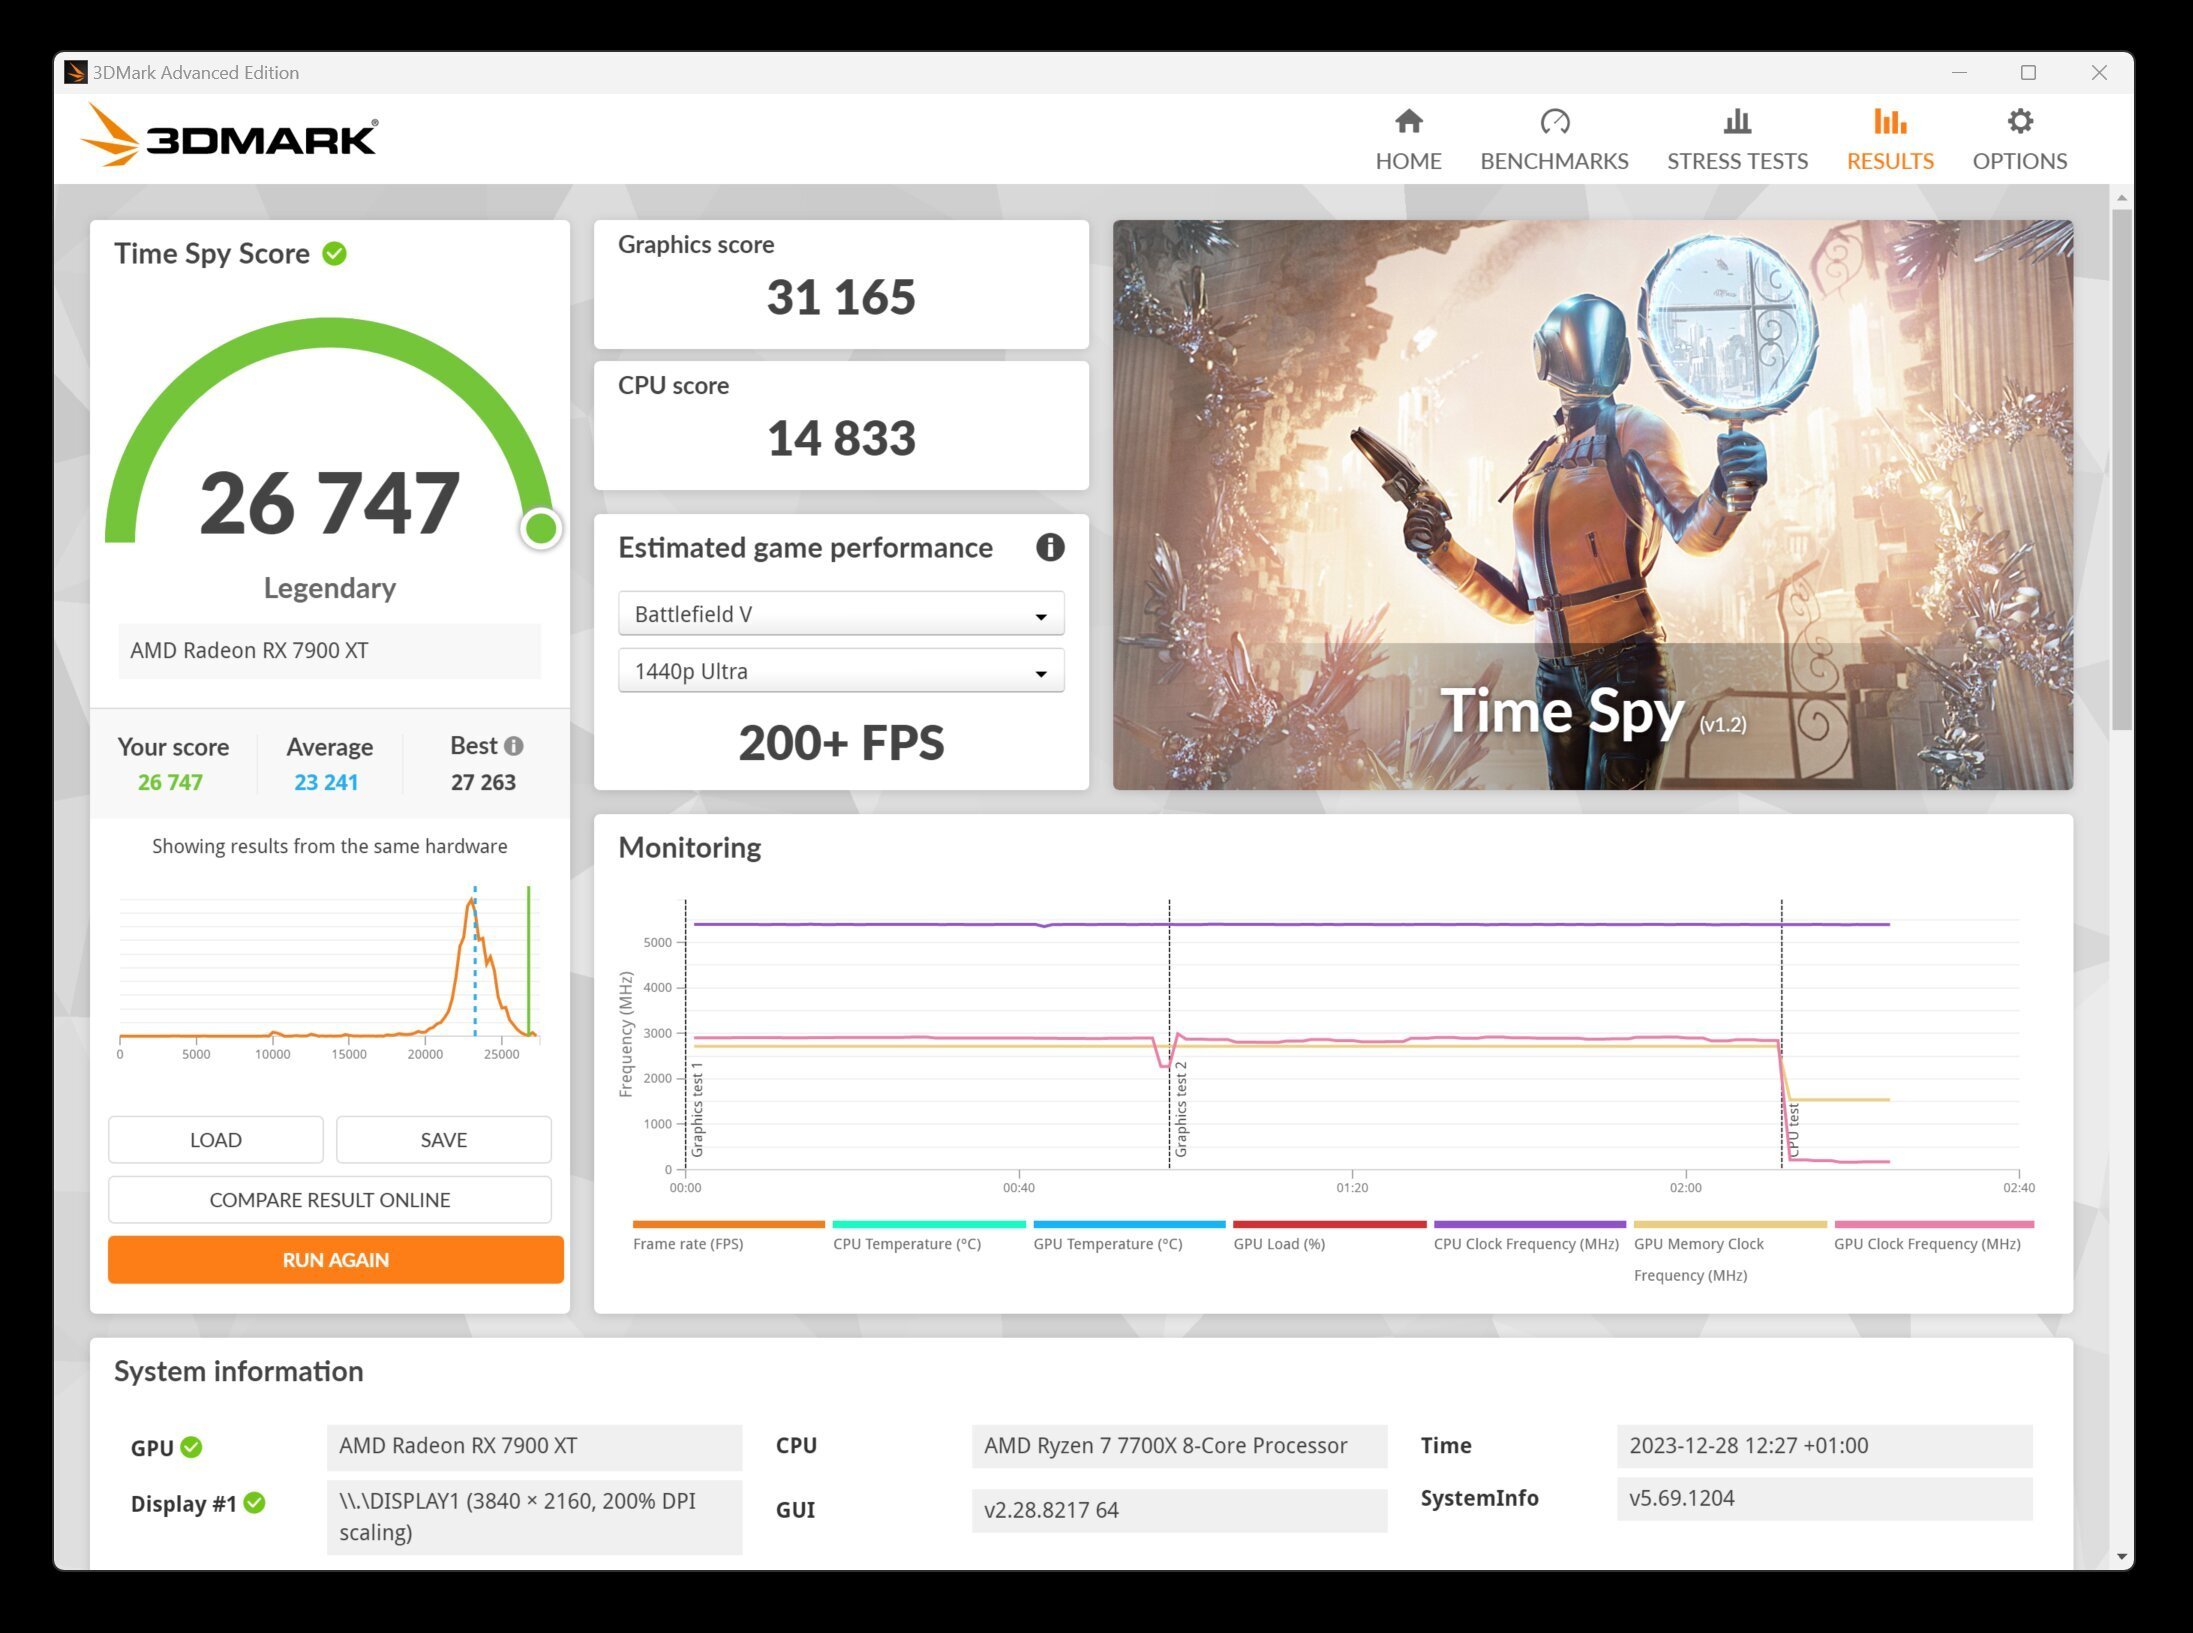Click the Results orange bars icon
This screenshot has height=1633, width=2193.
[x=1889, y=121]
